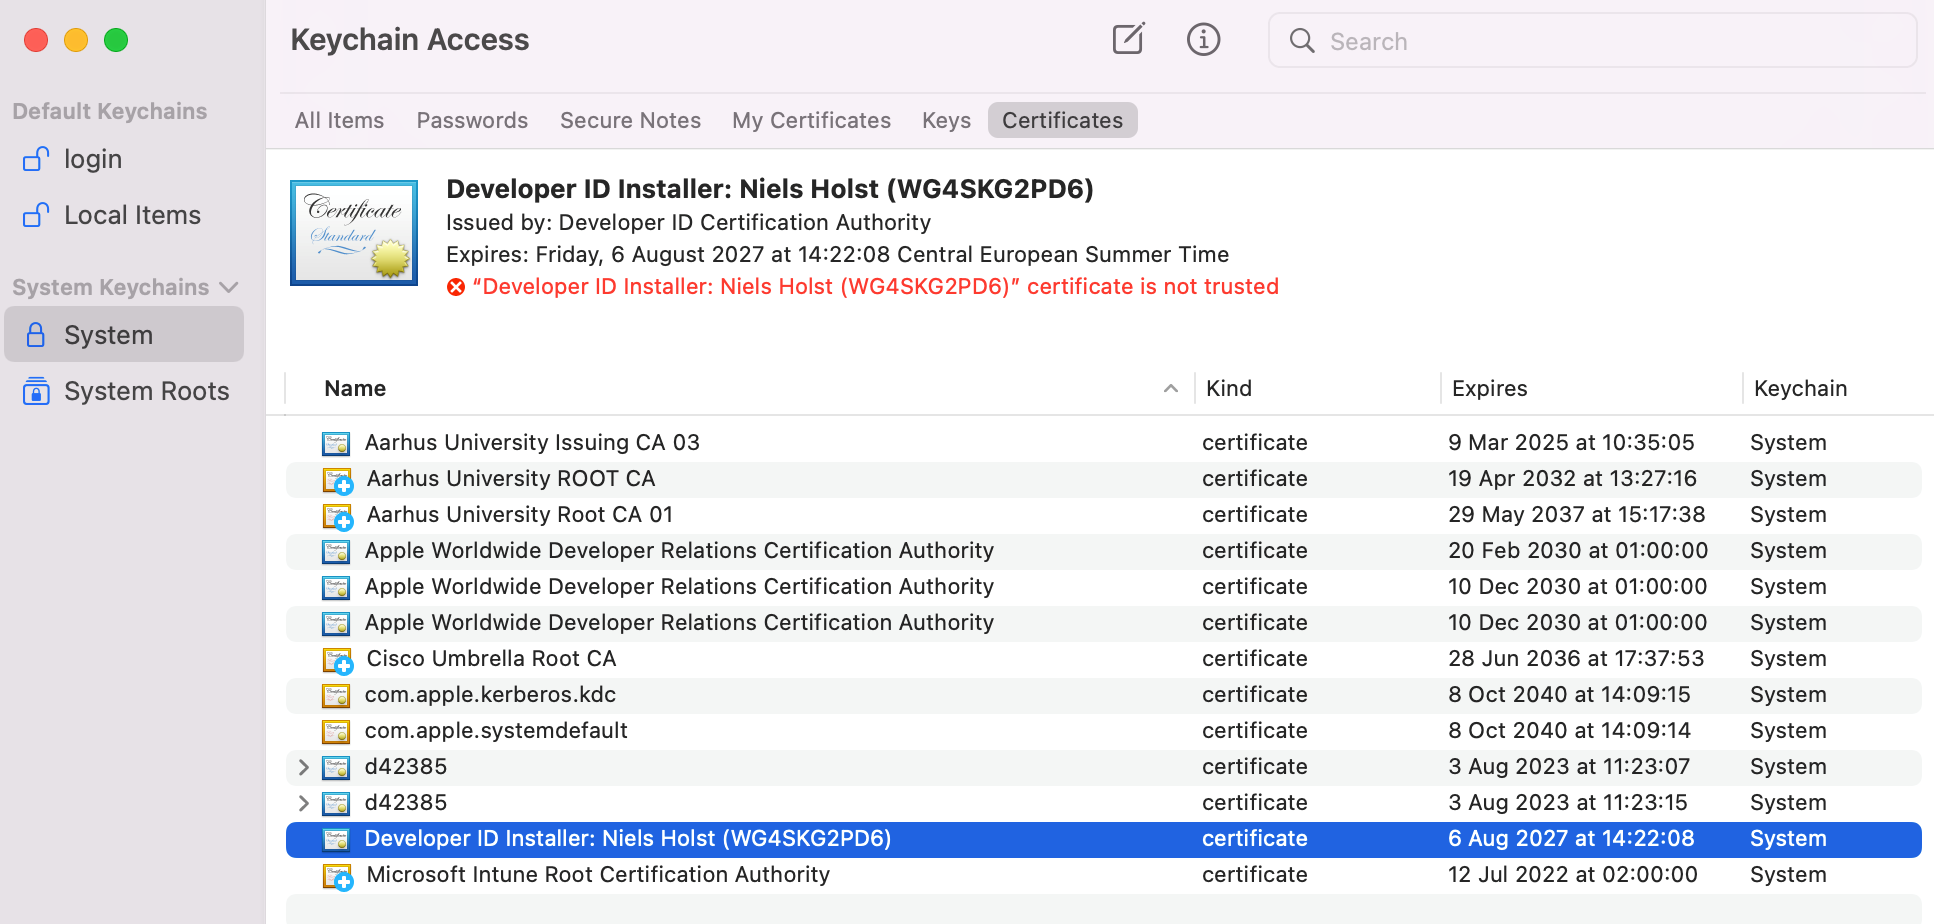The height and width of the screenshot is (924, 1934).
Task: Click the com.apple.kerberos.kdc certificate icon
Action: (x=336, y=695)
